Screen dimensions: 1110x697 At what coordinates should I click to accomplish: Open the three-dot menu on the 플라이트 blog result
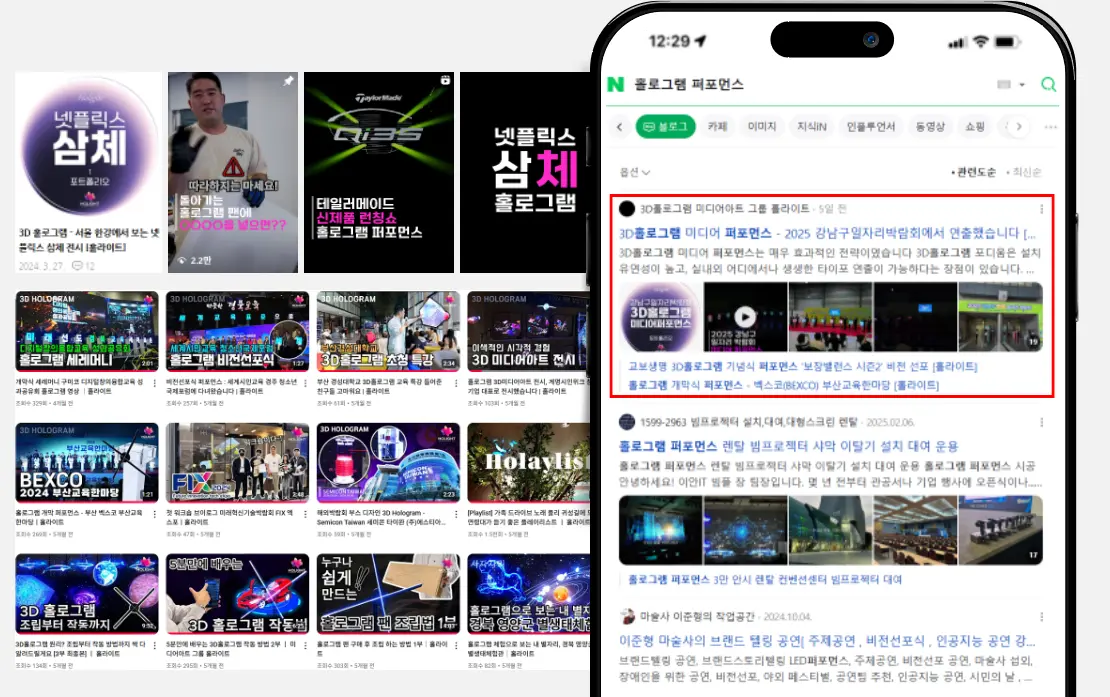(x=1043, y=207)
